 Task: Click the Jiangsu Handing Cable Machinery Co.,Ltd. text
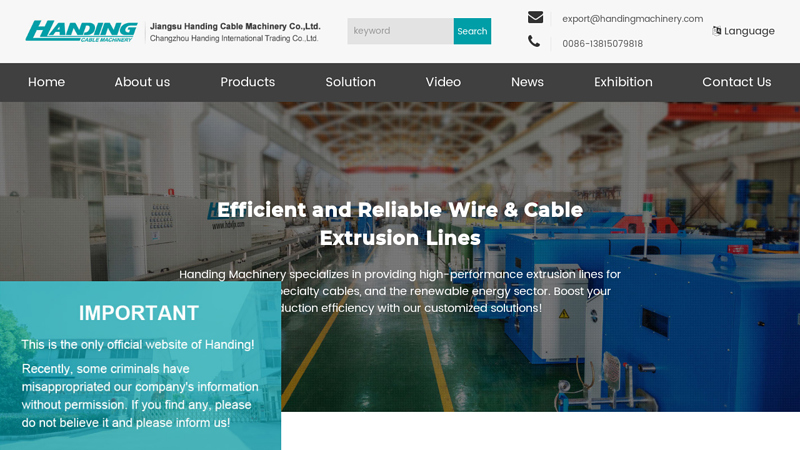[235, 26]
